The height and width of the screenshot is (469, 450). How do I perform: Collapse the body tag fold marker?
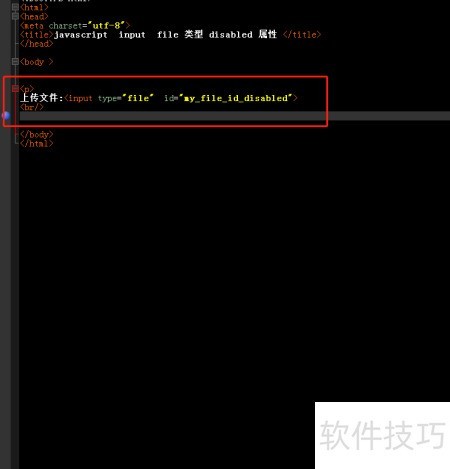(15, 61)
